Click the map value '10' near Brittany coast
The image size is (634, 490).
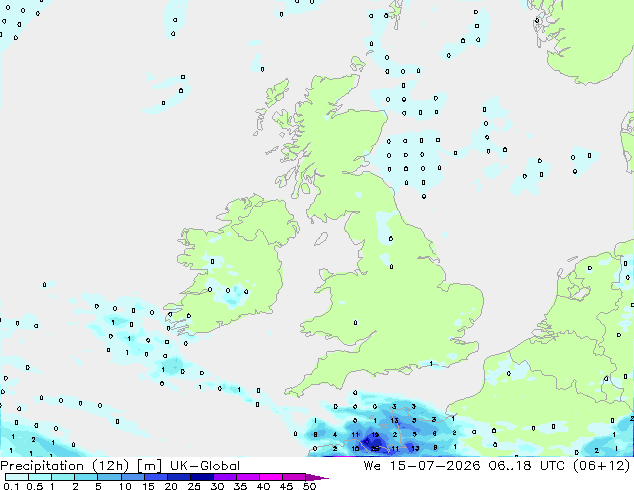pos(355,448)
